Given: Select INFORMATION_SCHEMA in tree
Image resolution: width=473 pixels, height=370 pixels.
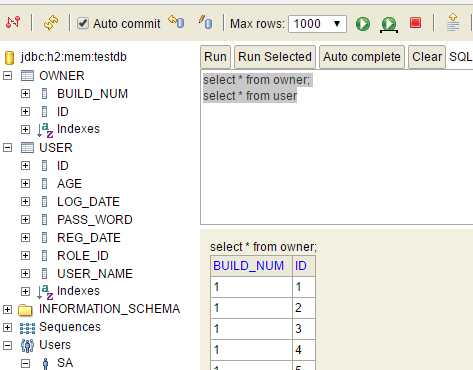Looking at the screenshot, I should [110, 309].
